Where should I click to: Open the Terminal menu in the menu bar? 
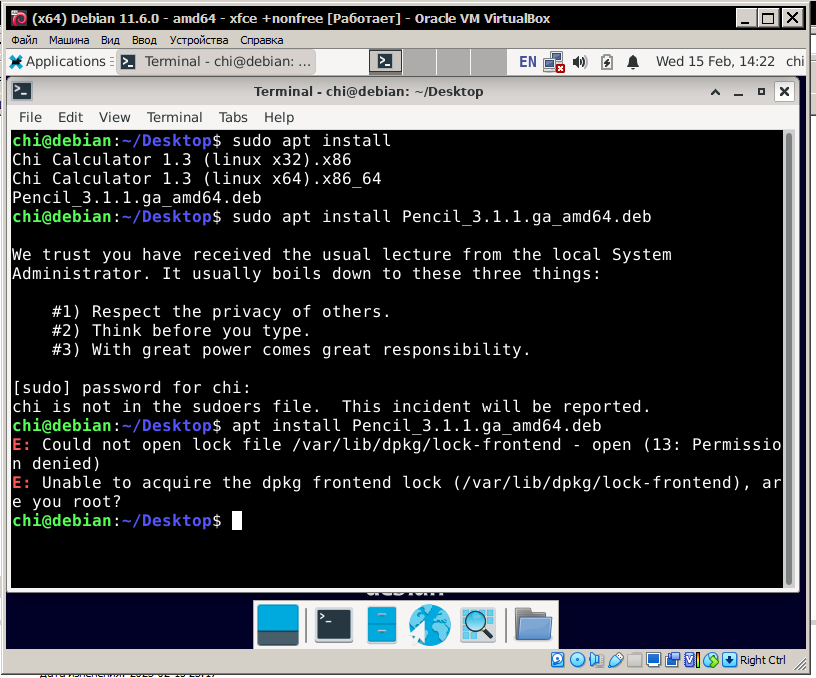174,117
